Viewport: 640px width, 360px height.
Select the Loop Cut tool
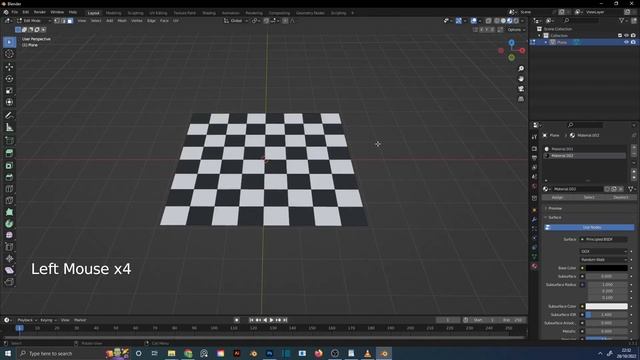(x=9, y=189)
